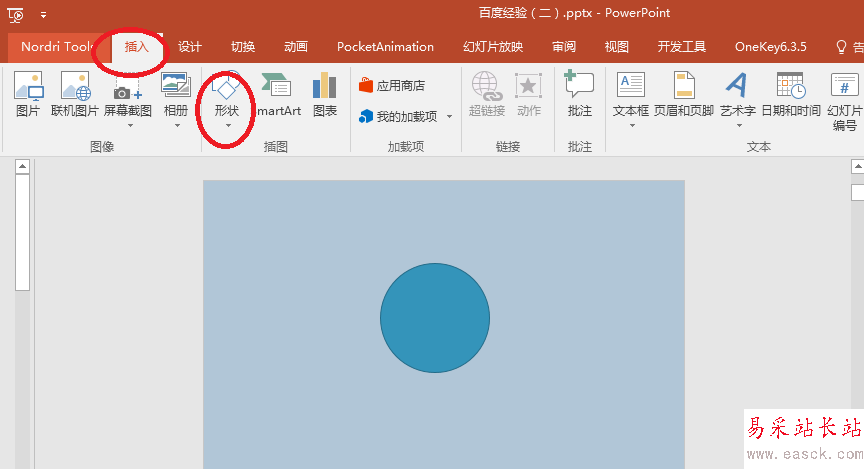Expand the WordArt (艺术字) dropdown arrow

(739, 126)
